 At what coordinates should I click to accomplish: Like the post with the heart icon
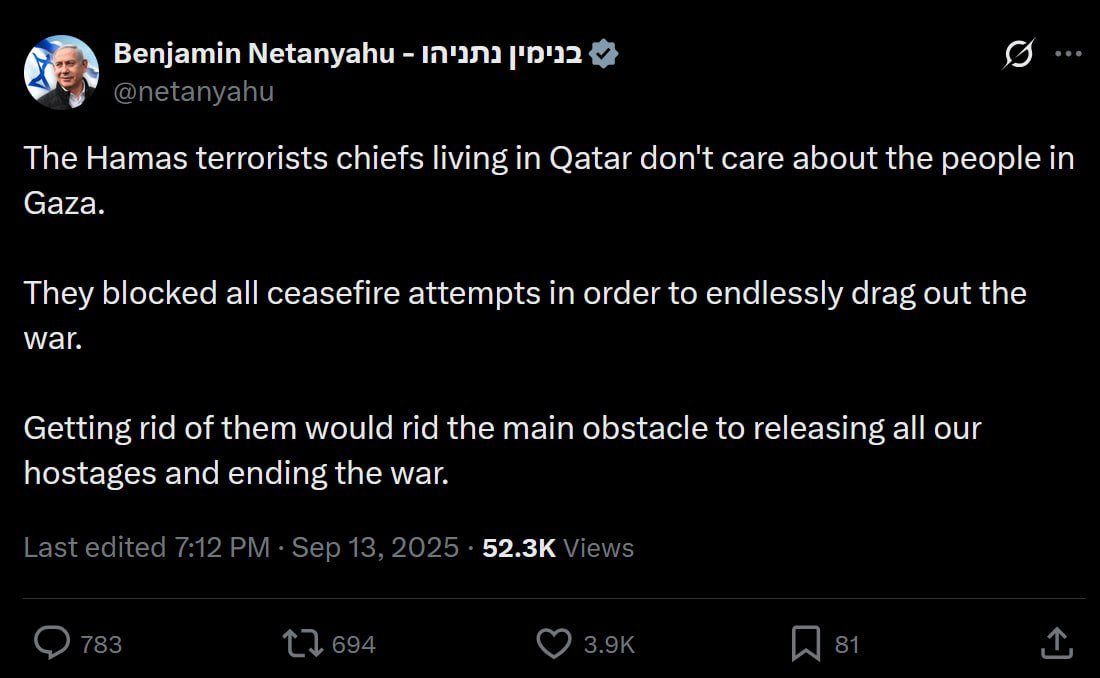554,643
